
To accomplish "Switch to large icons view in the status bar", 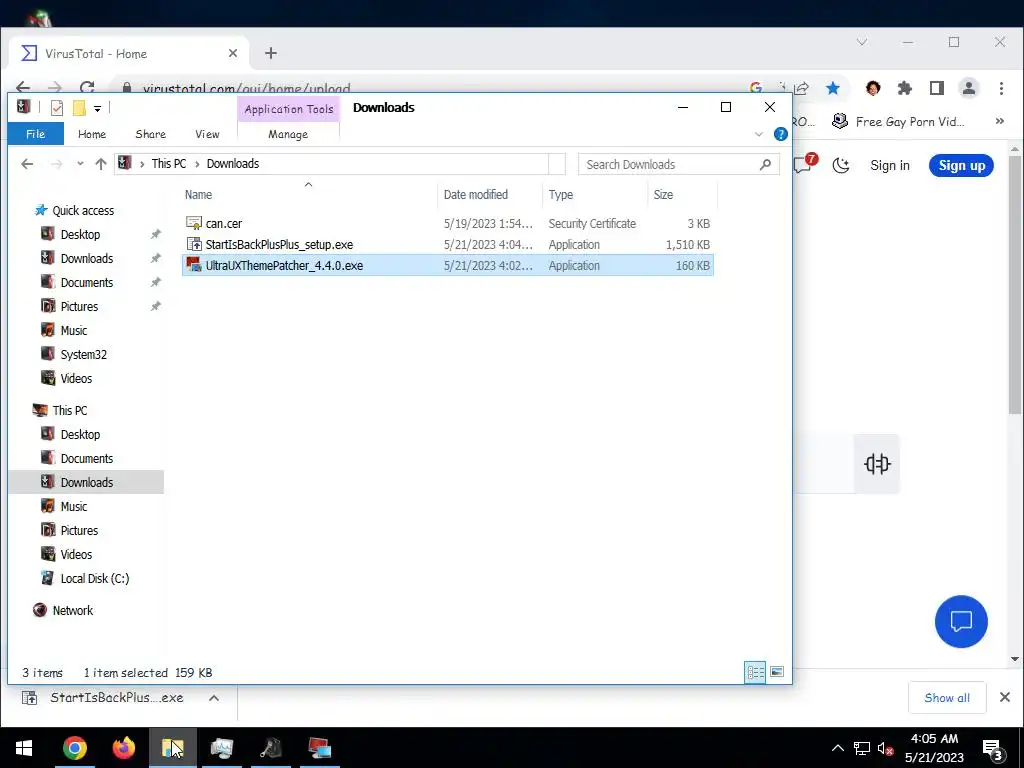I will click(x=777, y=672).
